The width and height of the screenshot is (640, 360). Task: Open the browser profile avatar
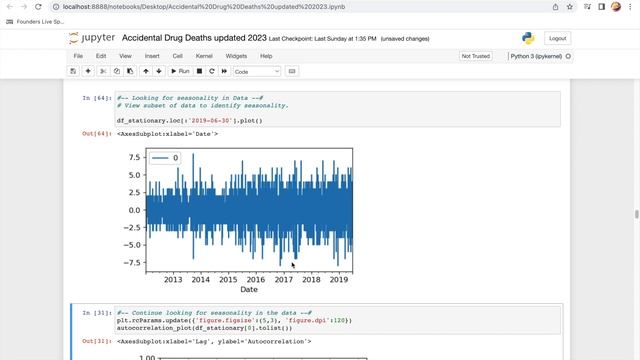(616, 7)
